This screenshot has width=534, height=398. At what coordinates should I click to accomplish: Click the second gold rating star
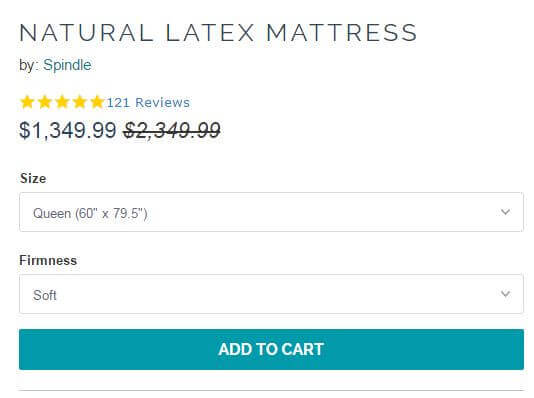pos(45,102)
